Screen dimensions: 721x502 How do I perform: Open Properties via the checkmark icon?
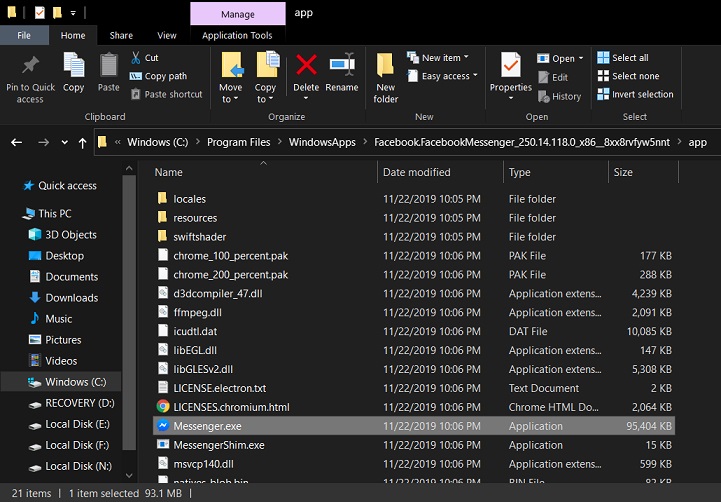click(x=511, y=65)
